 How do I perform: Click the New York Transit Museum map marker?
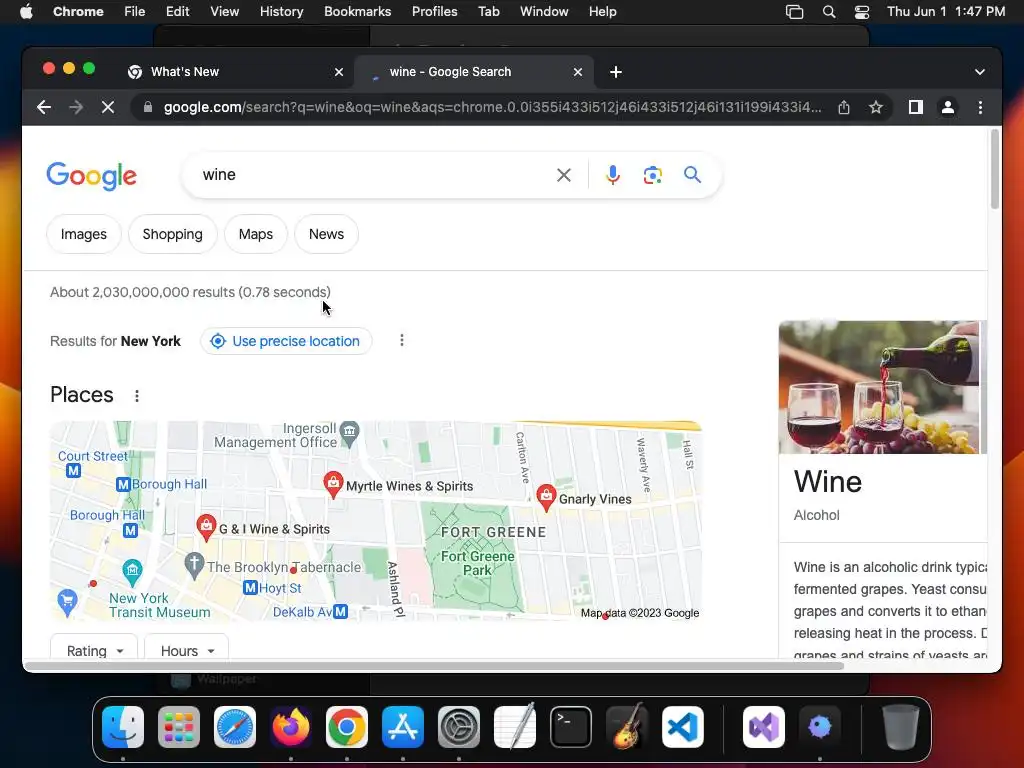(133, 572)
